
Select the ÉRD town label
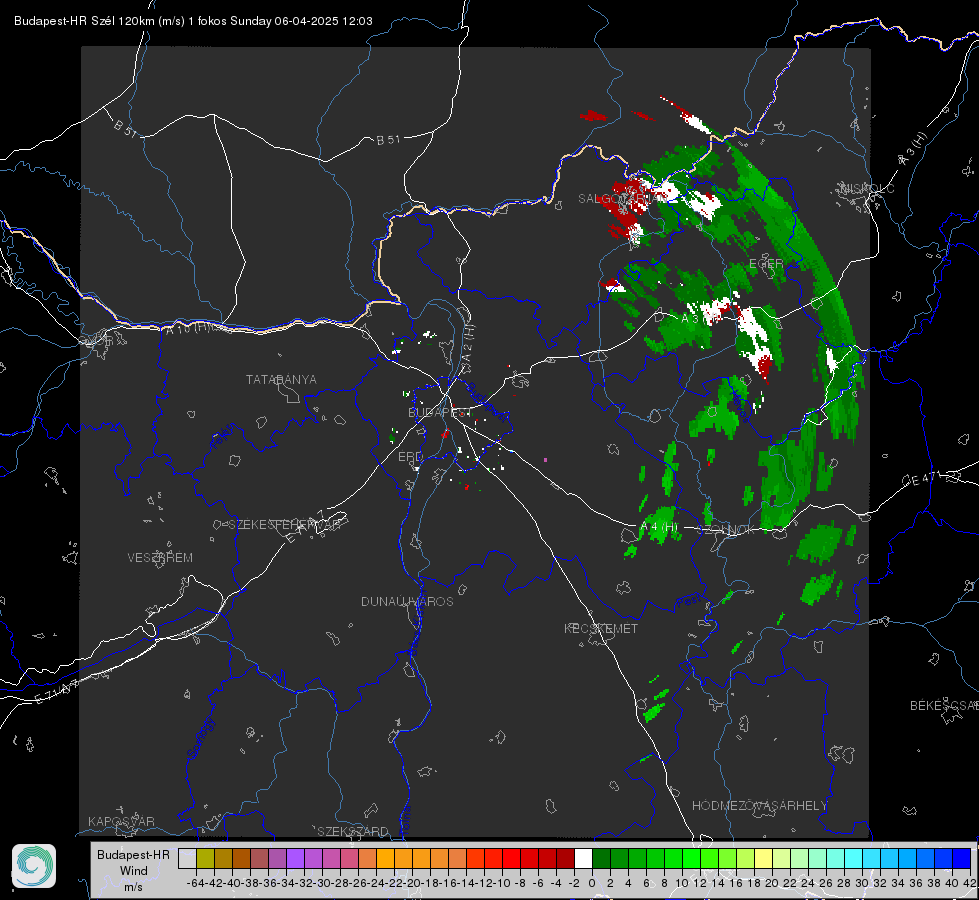click(410, 457)
